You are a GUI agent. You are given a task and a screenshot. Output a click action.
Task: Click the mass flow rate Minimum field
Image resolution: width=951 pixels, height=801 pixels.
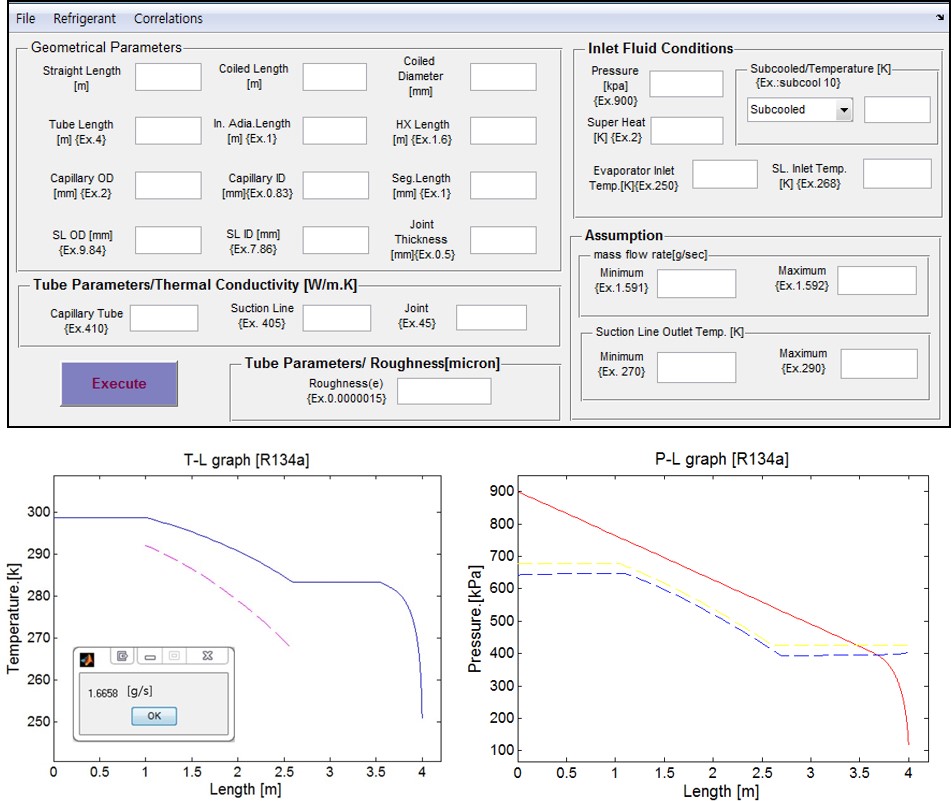696,284
